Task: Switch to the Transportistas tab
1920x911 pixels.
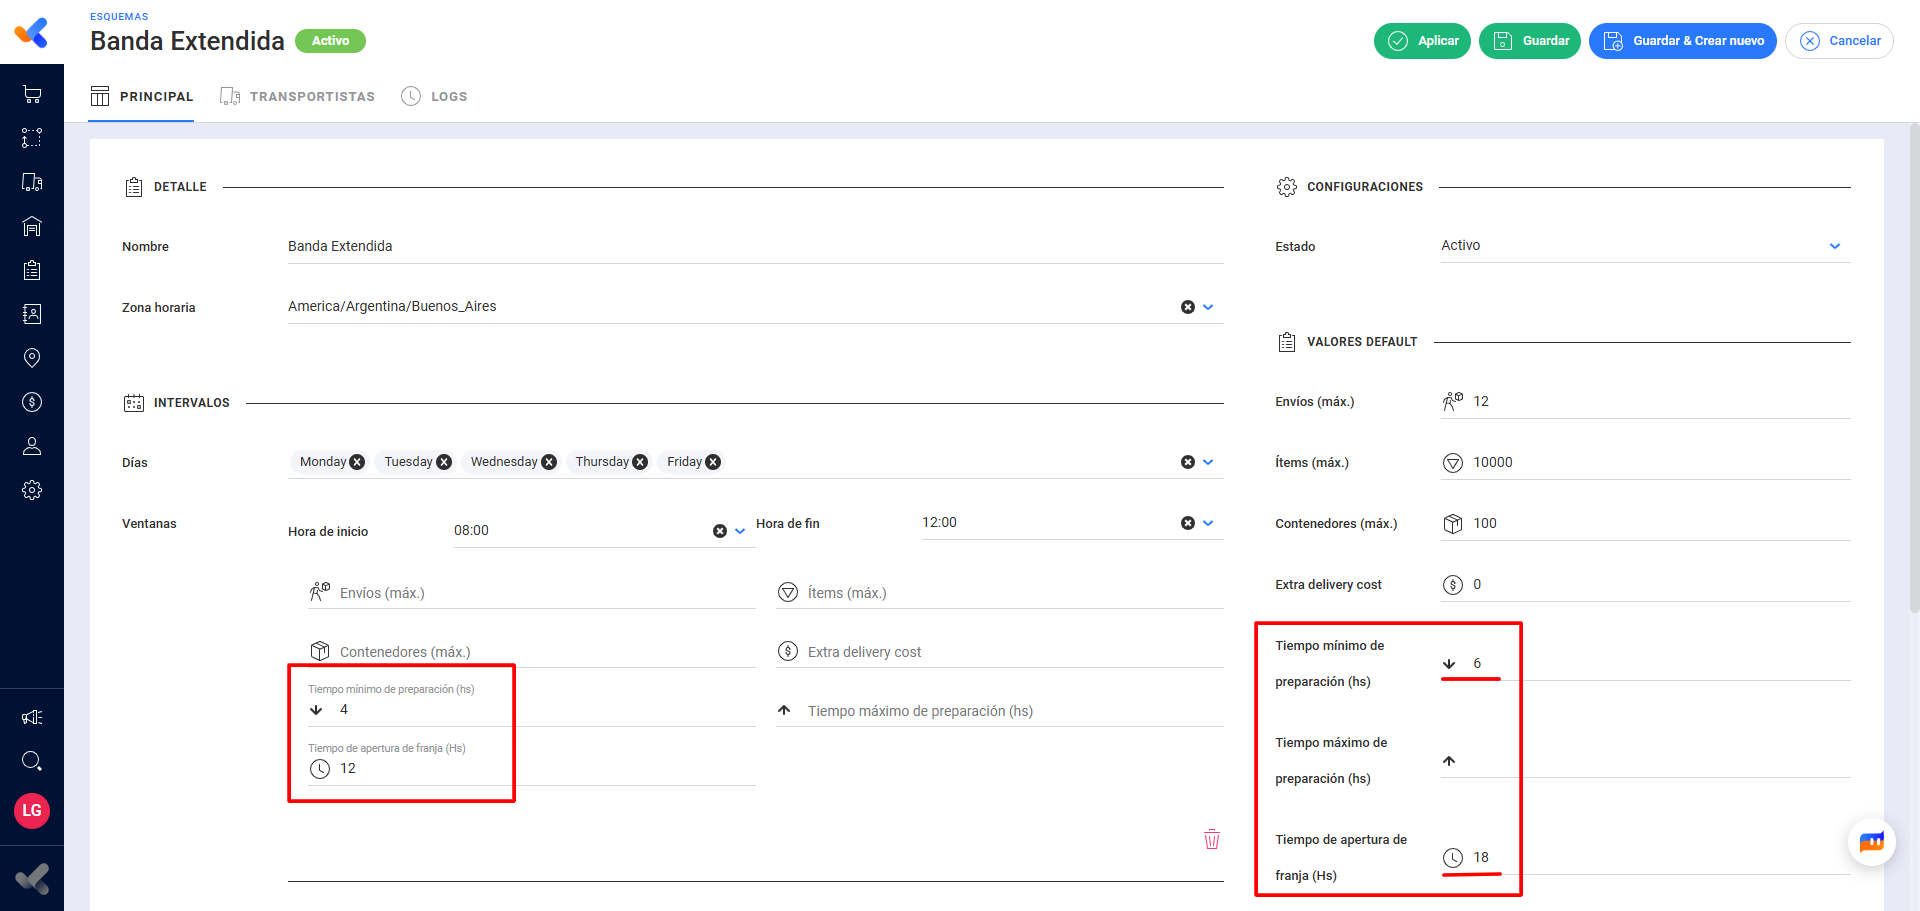Action: tap(297, 96)
